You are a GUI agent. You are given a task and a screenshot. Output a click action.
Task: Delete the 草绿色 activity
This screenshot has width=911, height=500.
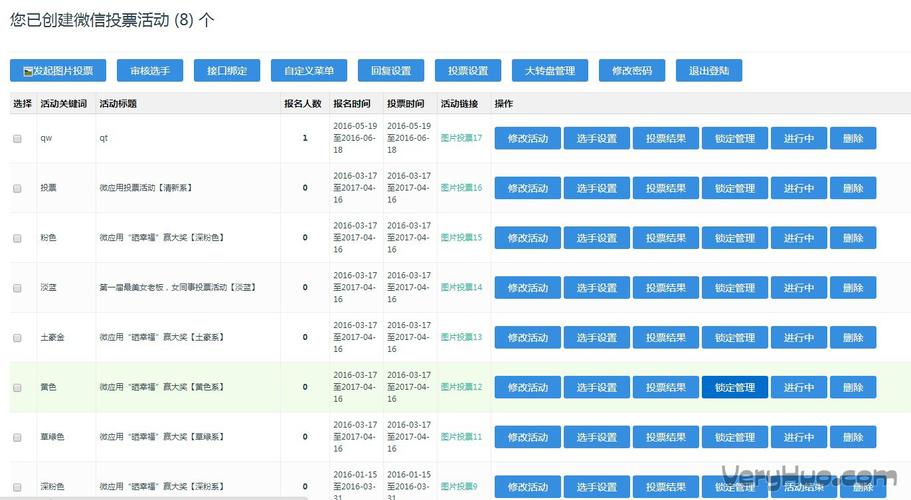pyautogui.click(x=853, y=437)
